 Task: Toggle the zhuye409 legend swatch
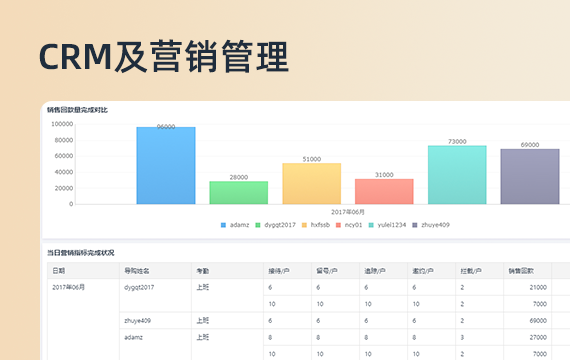pos(415,225)
